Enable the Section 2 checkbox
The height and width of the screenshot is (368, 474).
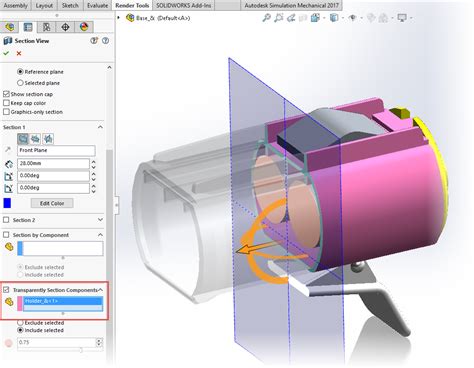6,220
